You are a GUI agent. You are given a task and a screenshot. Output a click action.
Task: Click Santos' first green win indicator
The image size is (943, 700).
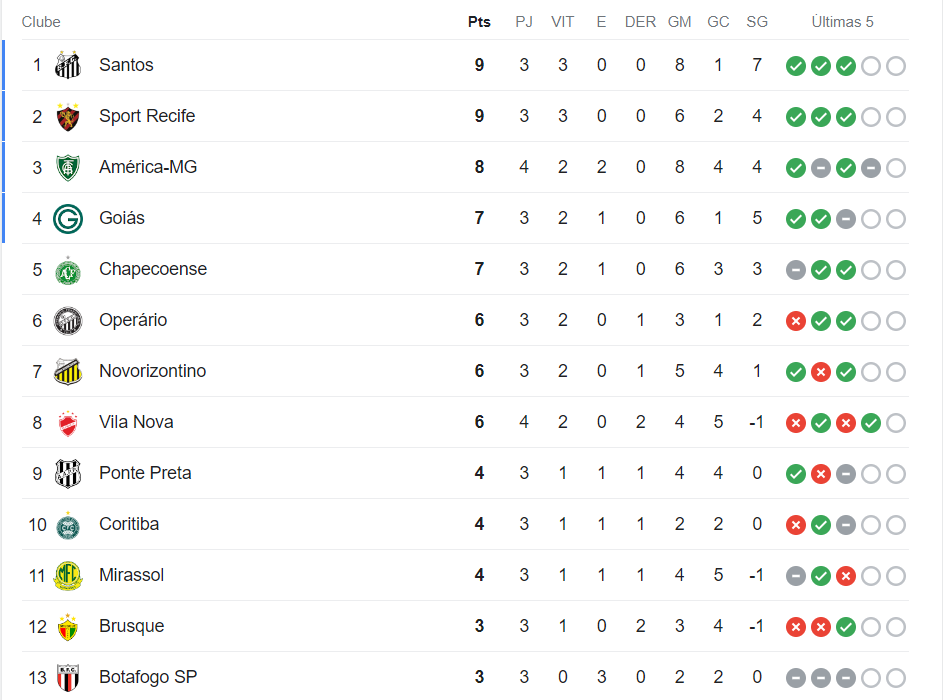[x=796, y=66]
